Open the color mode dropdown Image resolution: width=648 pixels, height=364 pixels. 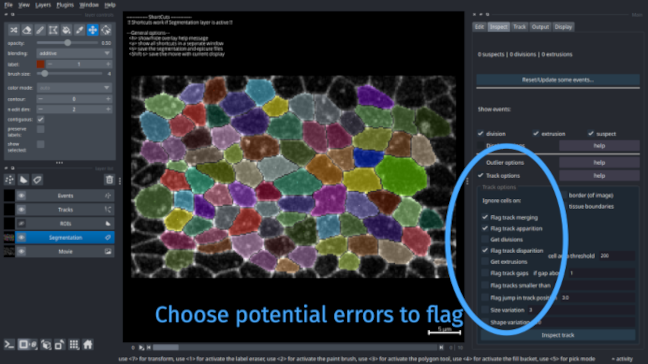pos(74,88)
